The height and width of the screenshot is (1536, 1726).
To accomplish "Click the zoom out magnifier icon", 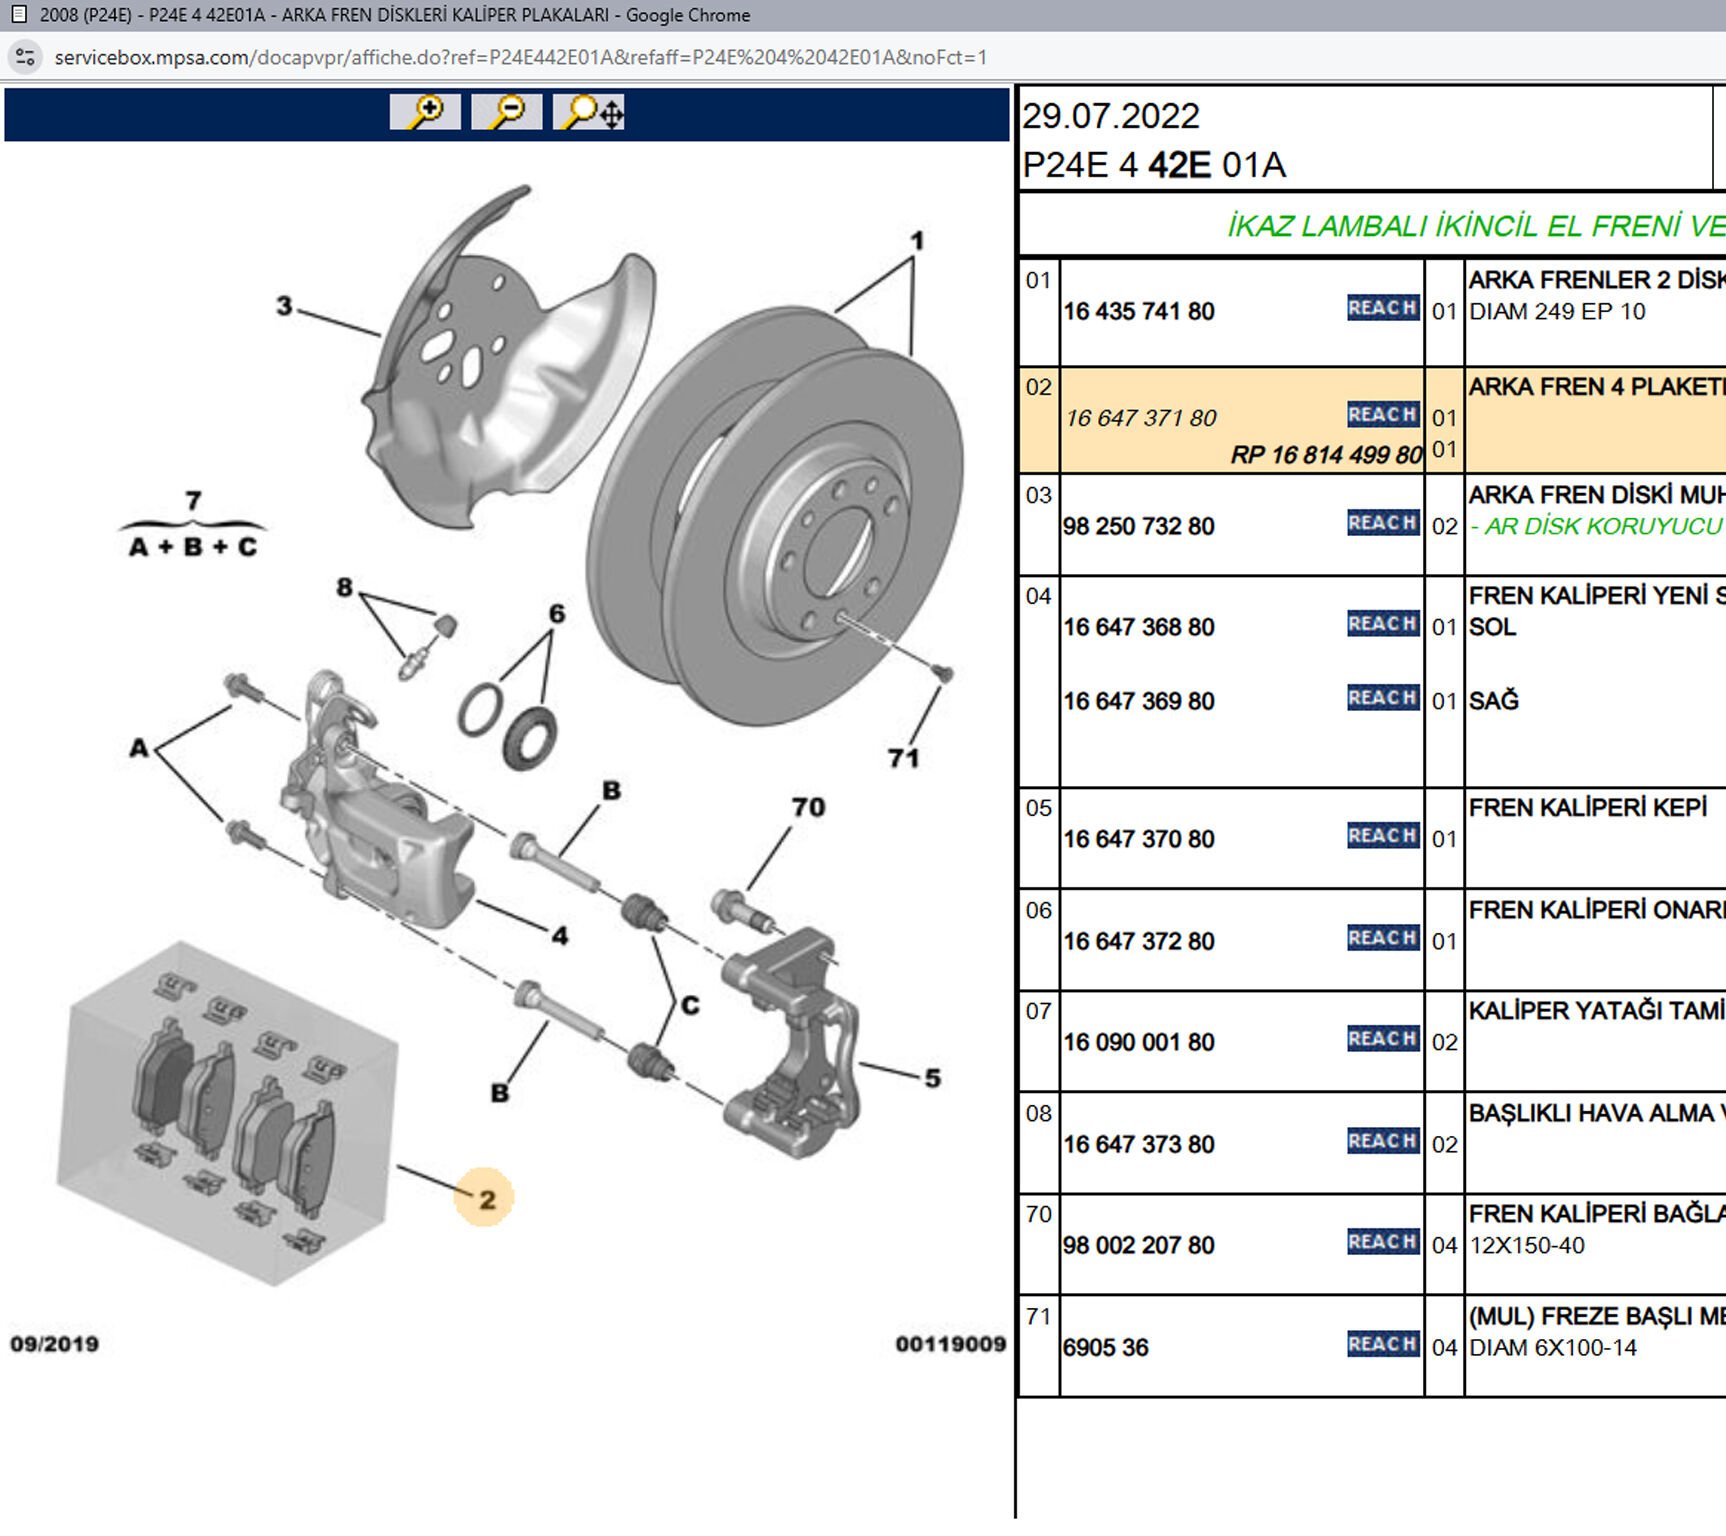I will point(507,112).
